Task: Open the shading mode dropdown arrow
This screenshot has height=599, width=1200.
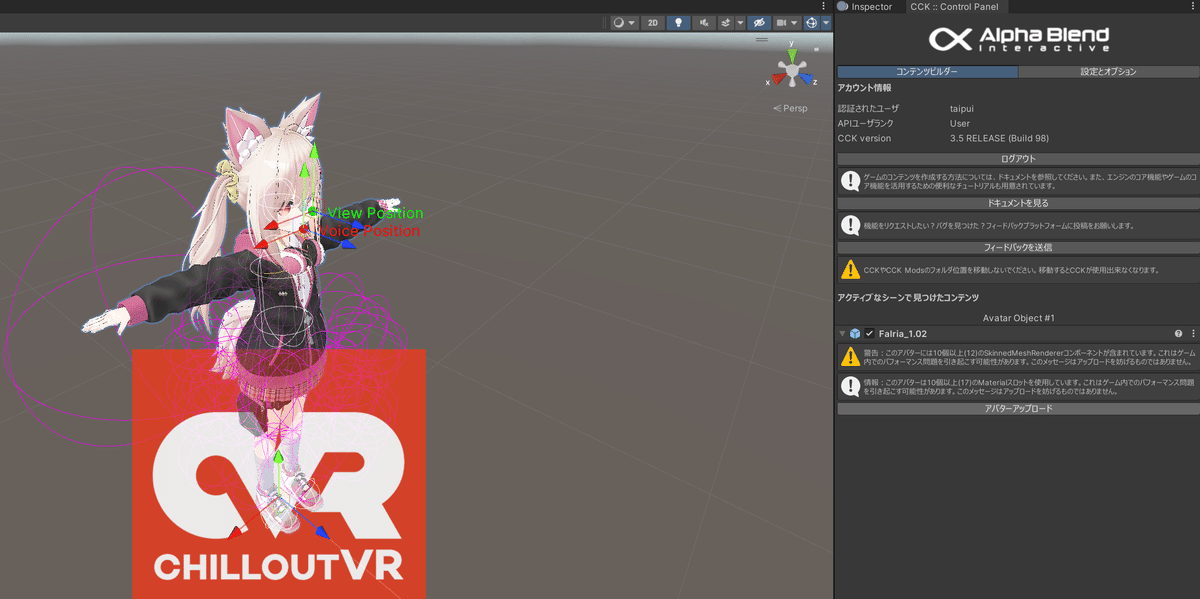Action: pyautogui.click(x=633, y=22)
